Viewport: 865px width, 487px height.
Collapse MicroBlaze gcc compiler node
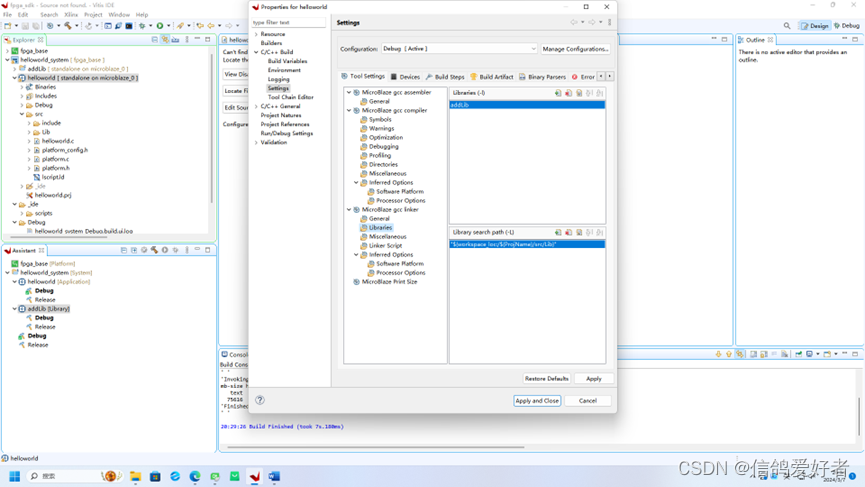tap(349, 111)
